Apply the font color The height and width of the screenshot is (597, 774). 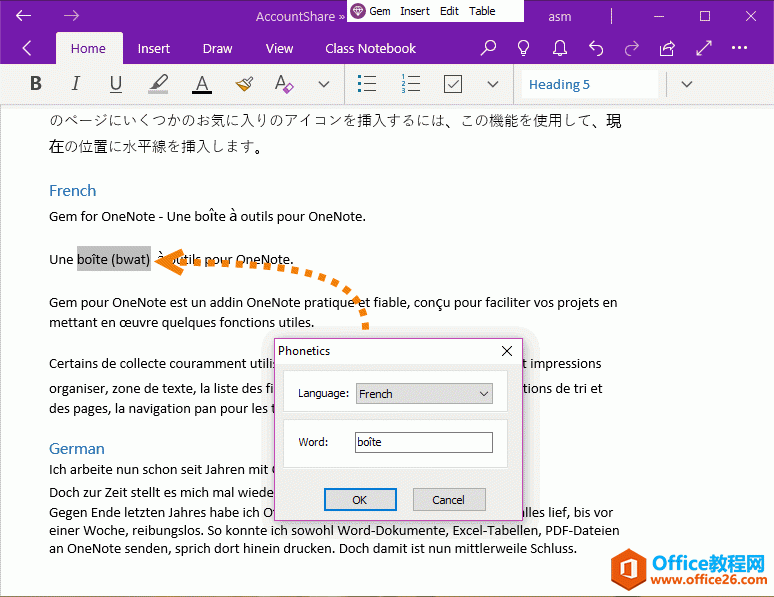(202, 84)
